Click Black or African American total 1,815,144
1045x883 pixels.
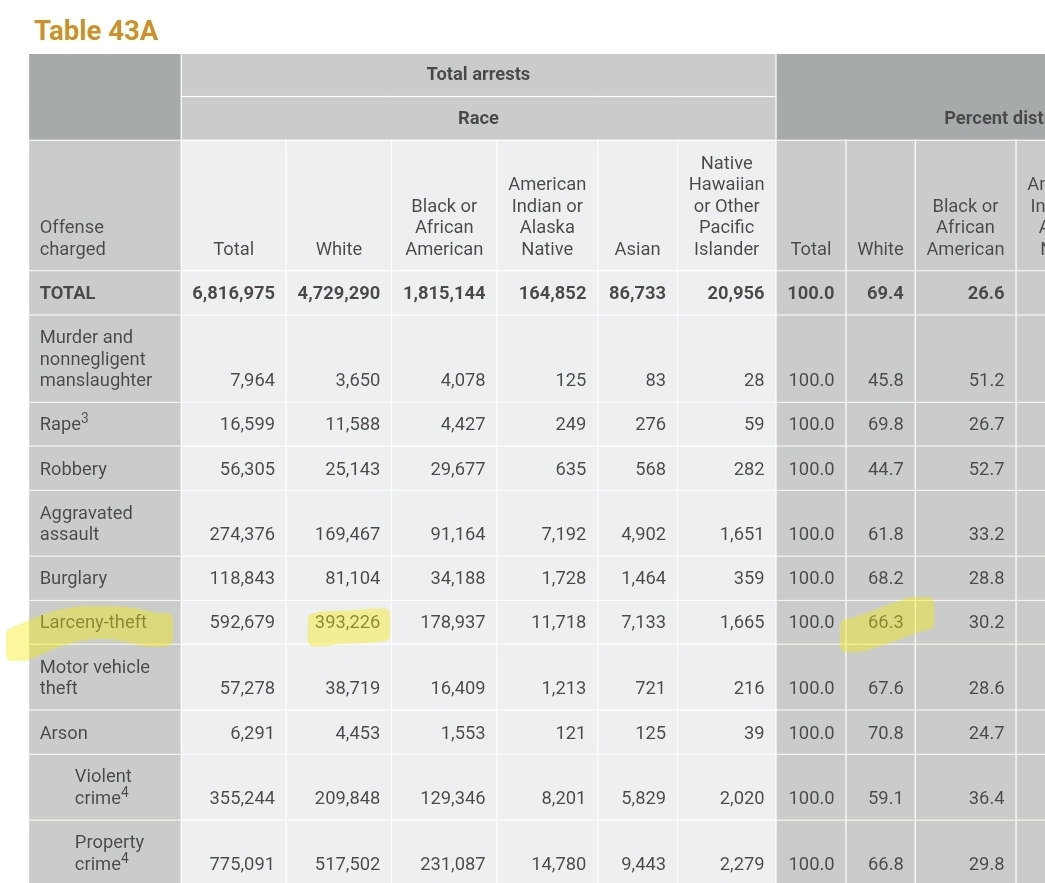coord(444,293)
